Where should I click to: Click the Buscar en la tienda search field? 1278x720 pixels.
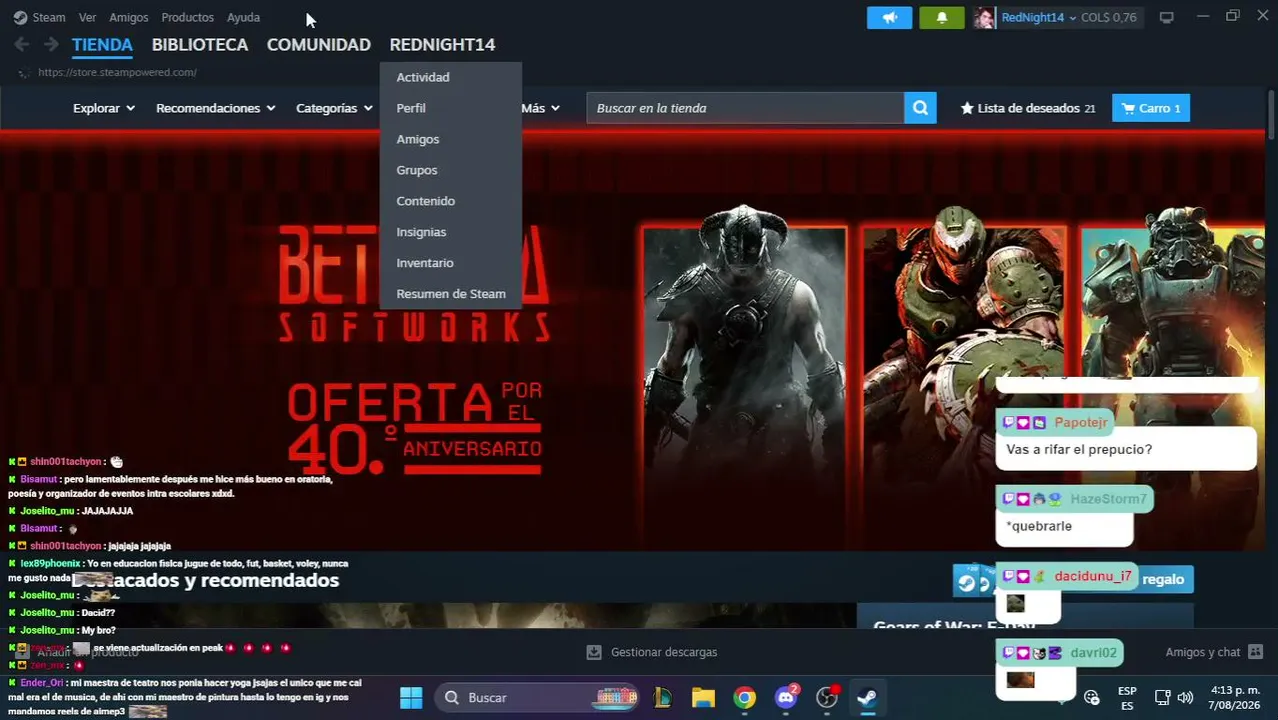(745, 108)
